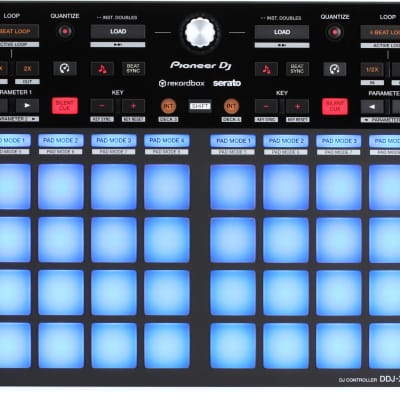400x400 pixels.
Task: Strike second-row pad under right deck PAD MODE 3
Action: coord(339,240)
